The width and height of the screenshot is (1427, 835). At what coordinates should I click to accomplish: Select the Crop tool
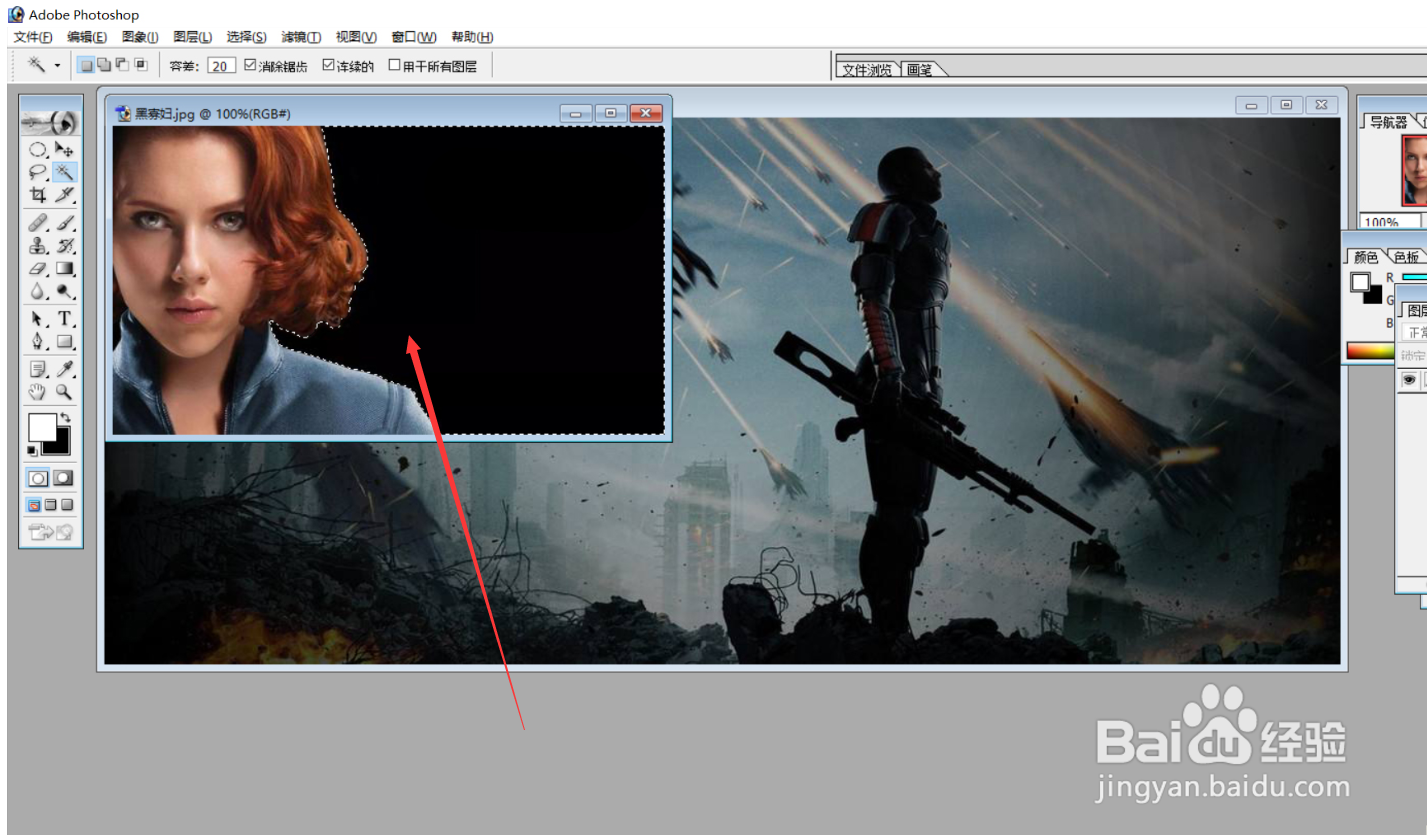click(x=38, y=194)
